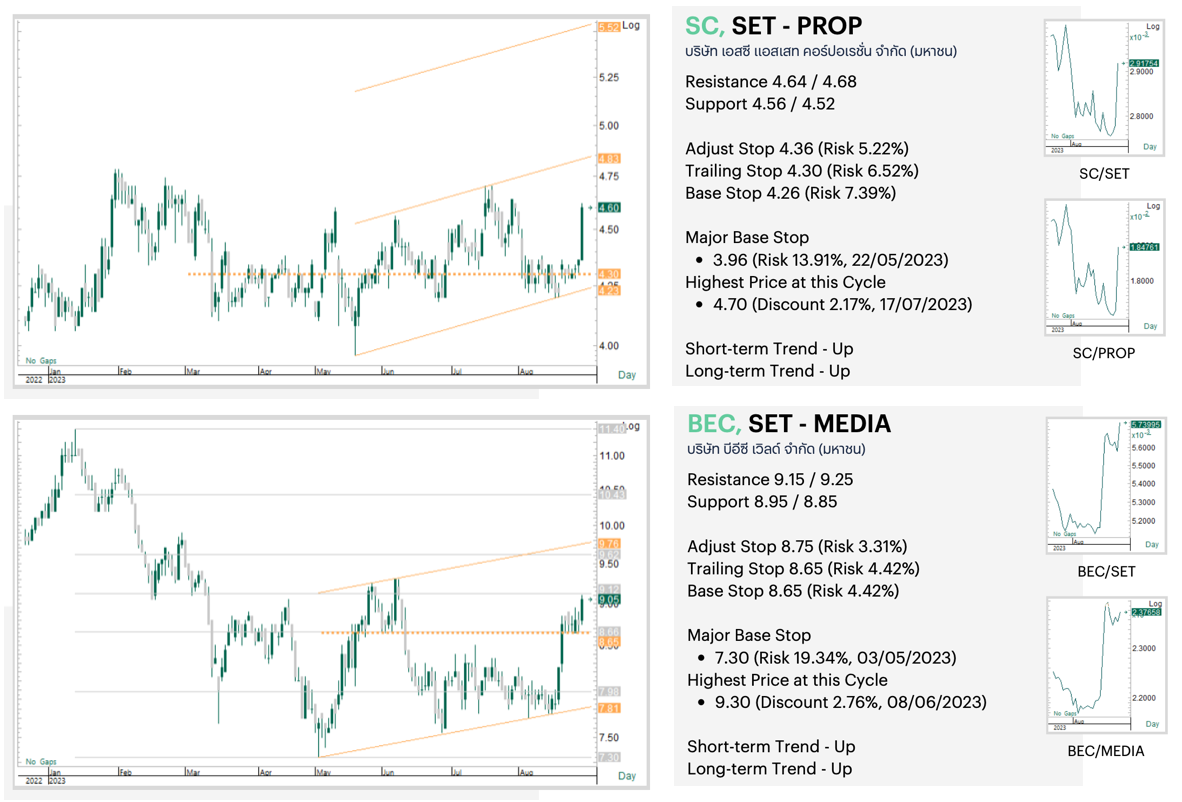1182x802 pixels.
Task: Click the 4.83 orange price tag on SC chart
Action: (609, 158)
